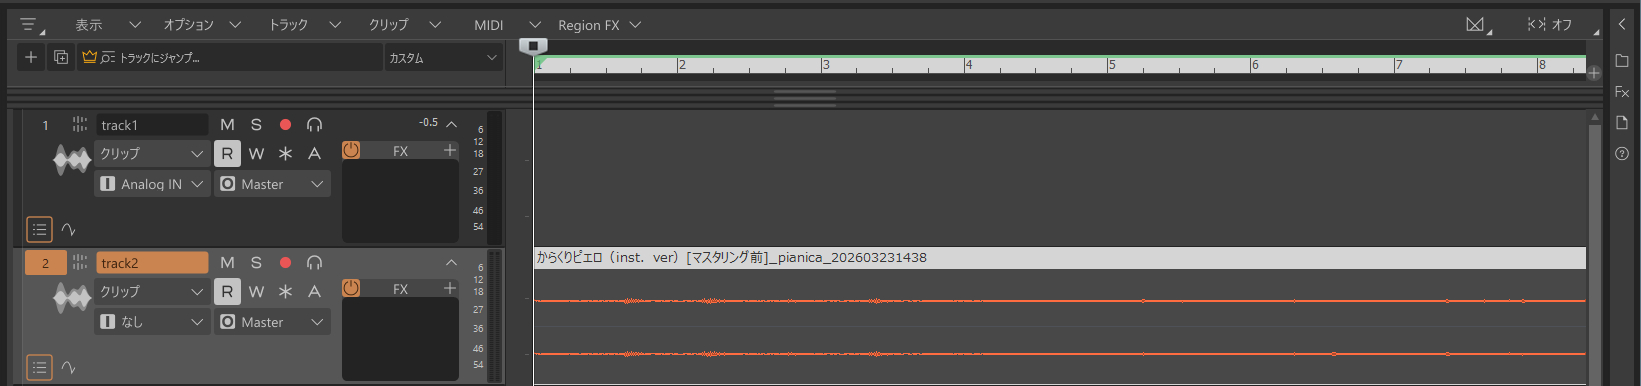Click the crown track manager icon
1641x386 pixels.
tap(90, 57)
